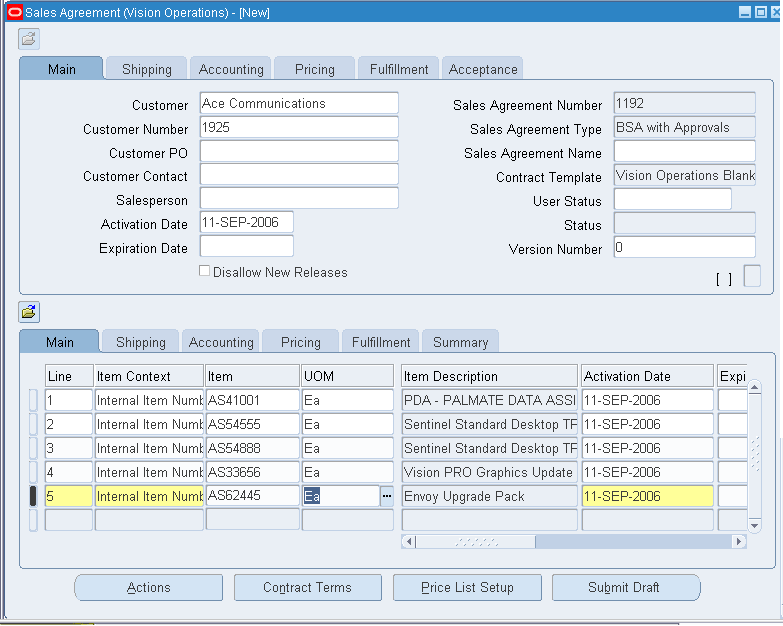This screenshot has width=783, height=626.
Task: Click the PDA - PALMATE DATA description cell
Action: pos(489,400)
